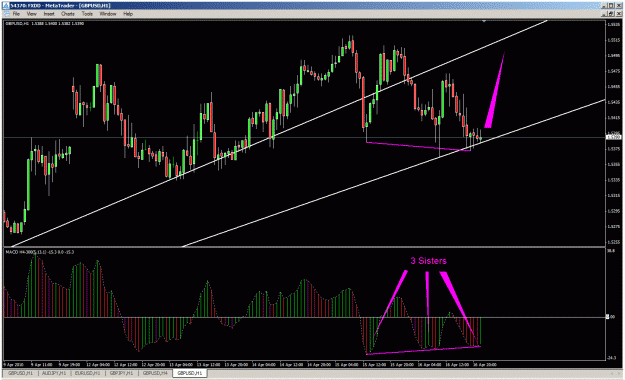Switch to the GBPUSD,H4 chart tab
Image resolution: width=625 pixels, height=380 pixels.
pyautogui.click(x=155, y=373)
